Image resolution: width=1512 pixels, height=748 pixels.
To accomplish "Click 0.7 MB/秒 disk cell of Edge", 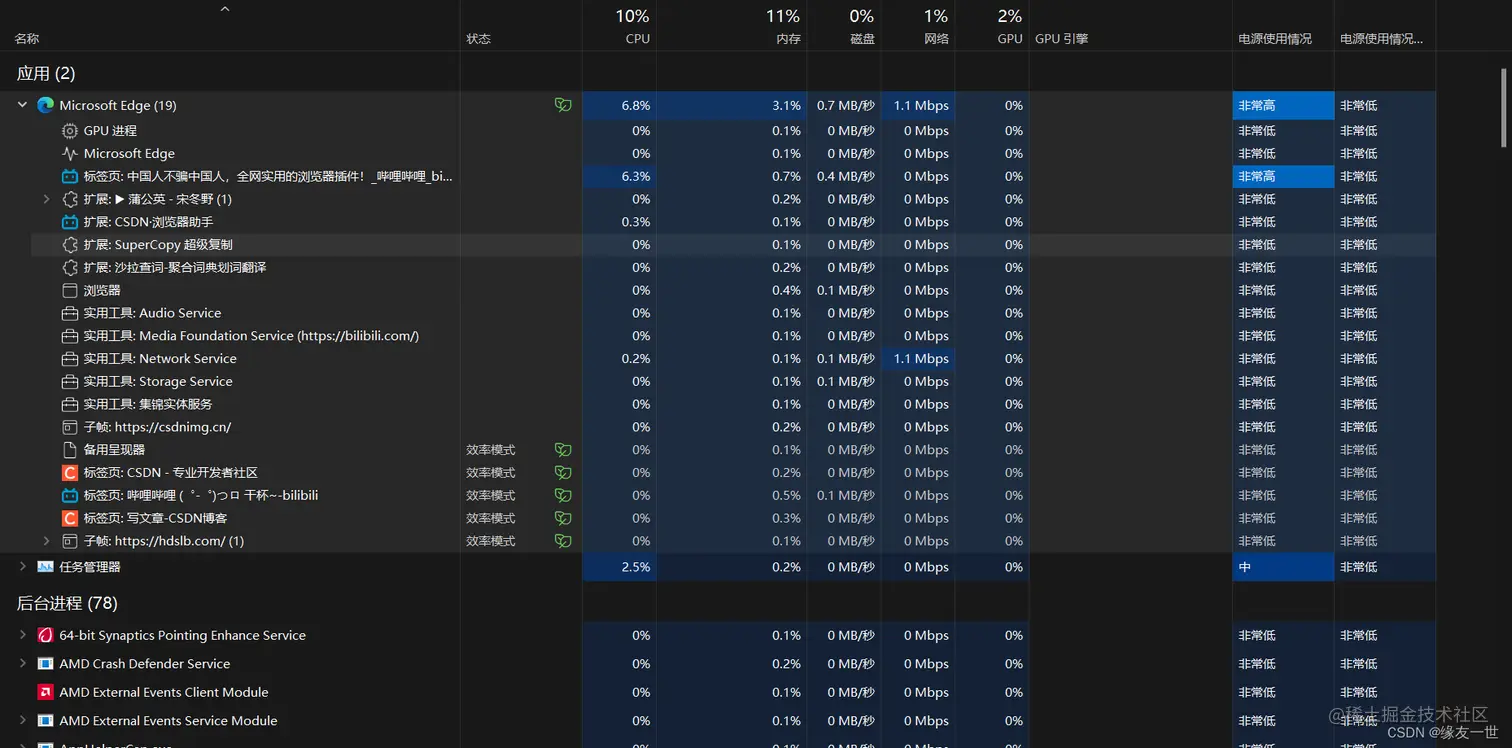I will click(x=844, y=105).
